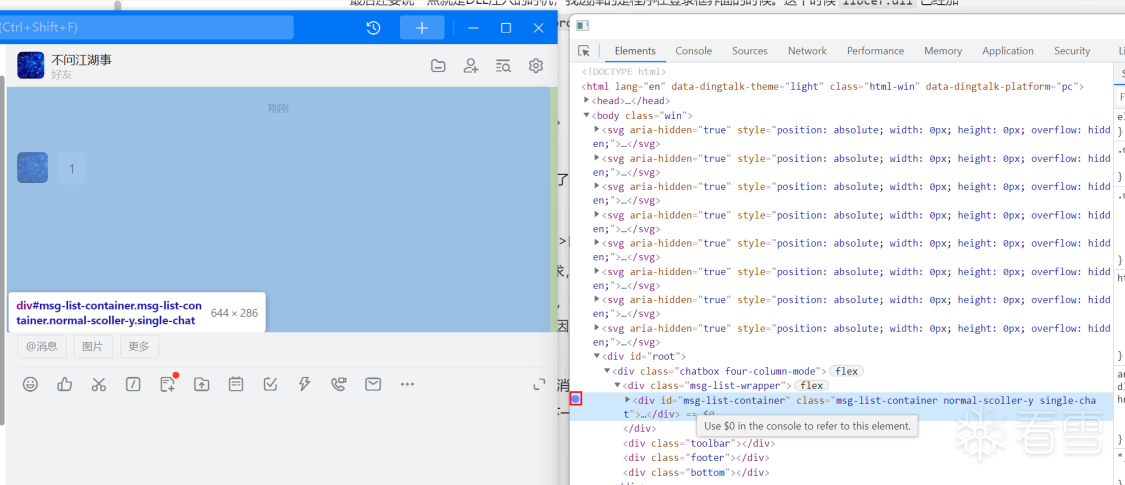Select the html lang="en" element line
This screenshot has height=485, width=1125.
click(x=832, y=86)
